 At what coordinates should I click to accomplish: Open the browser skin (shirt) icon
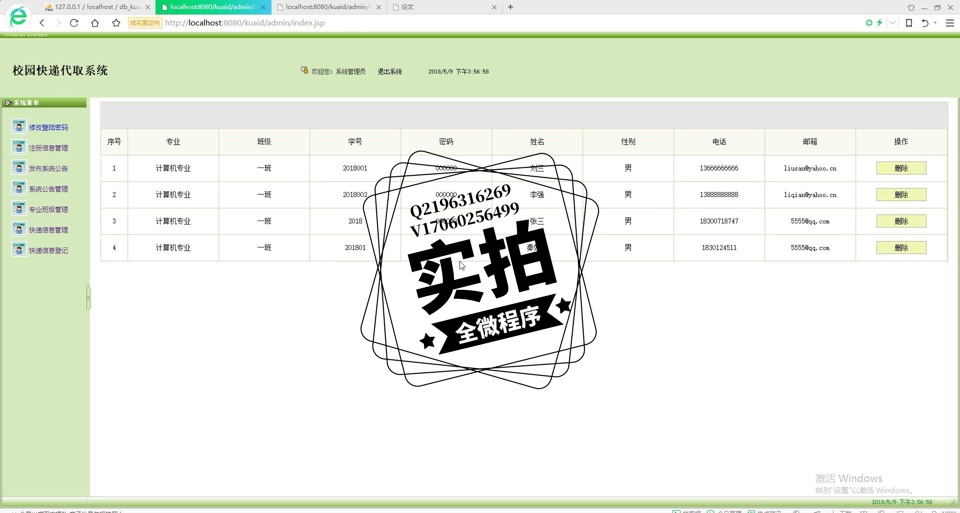tap(911, 7)
